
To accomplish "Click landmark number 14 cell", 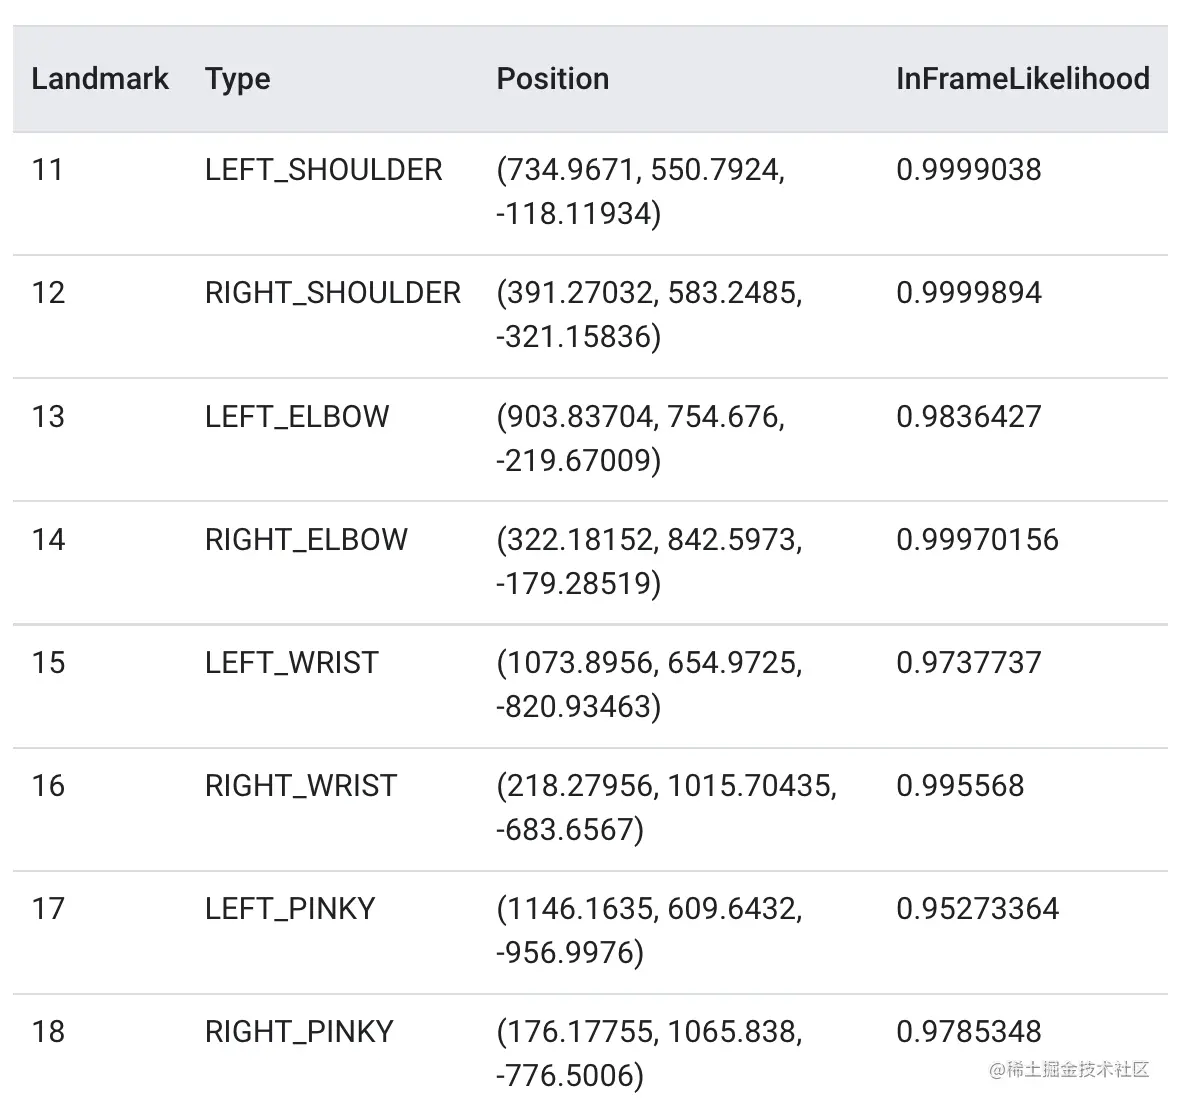I will [48, 540].
